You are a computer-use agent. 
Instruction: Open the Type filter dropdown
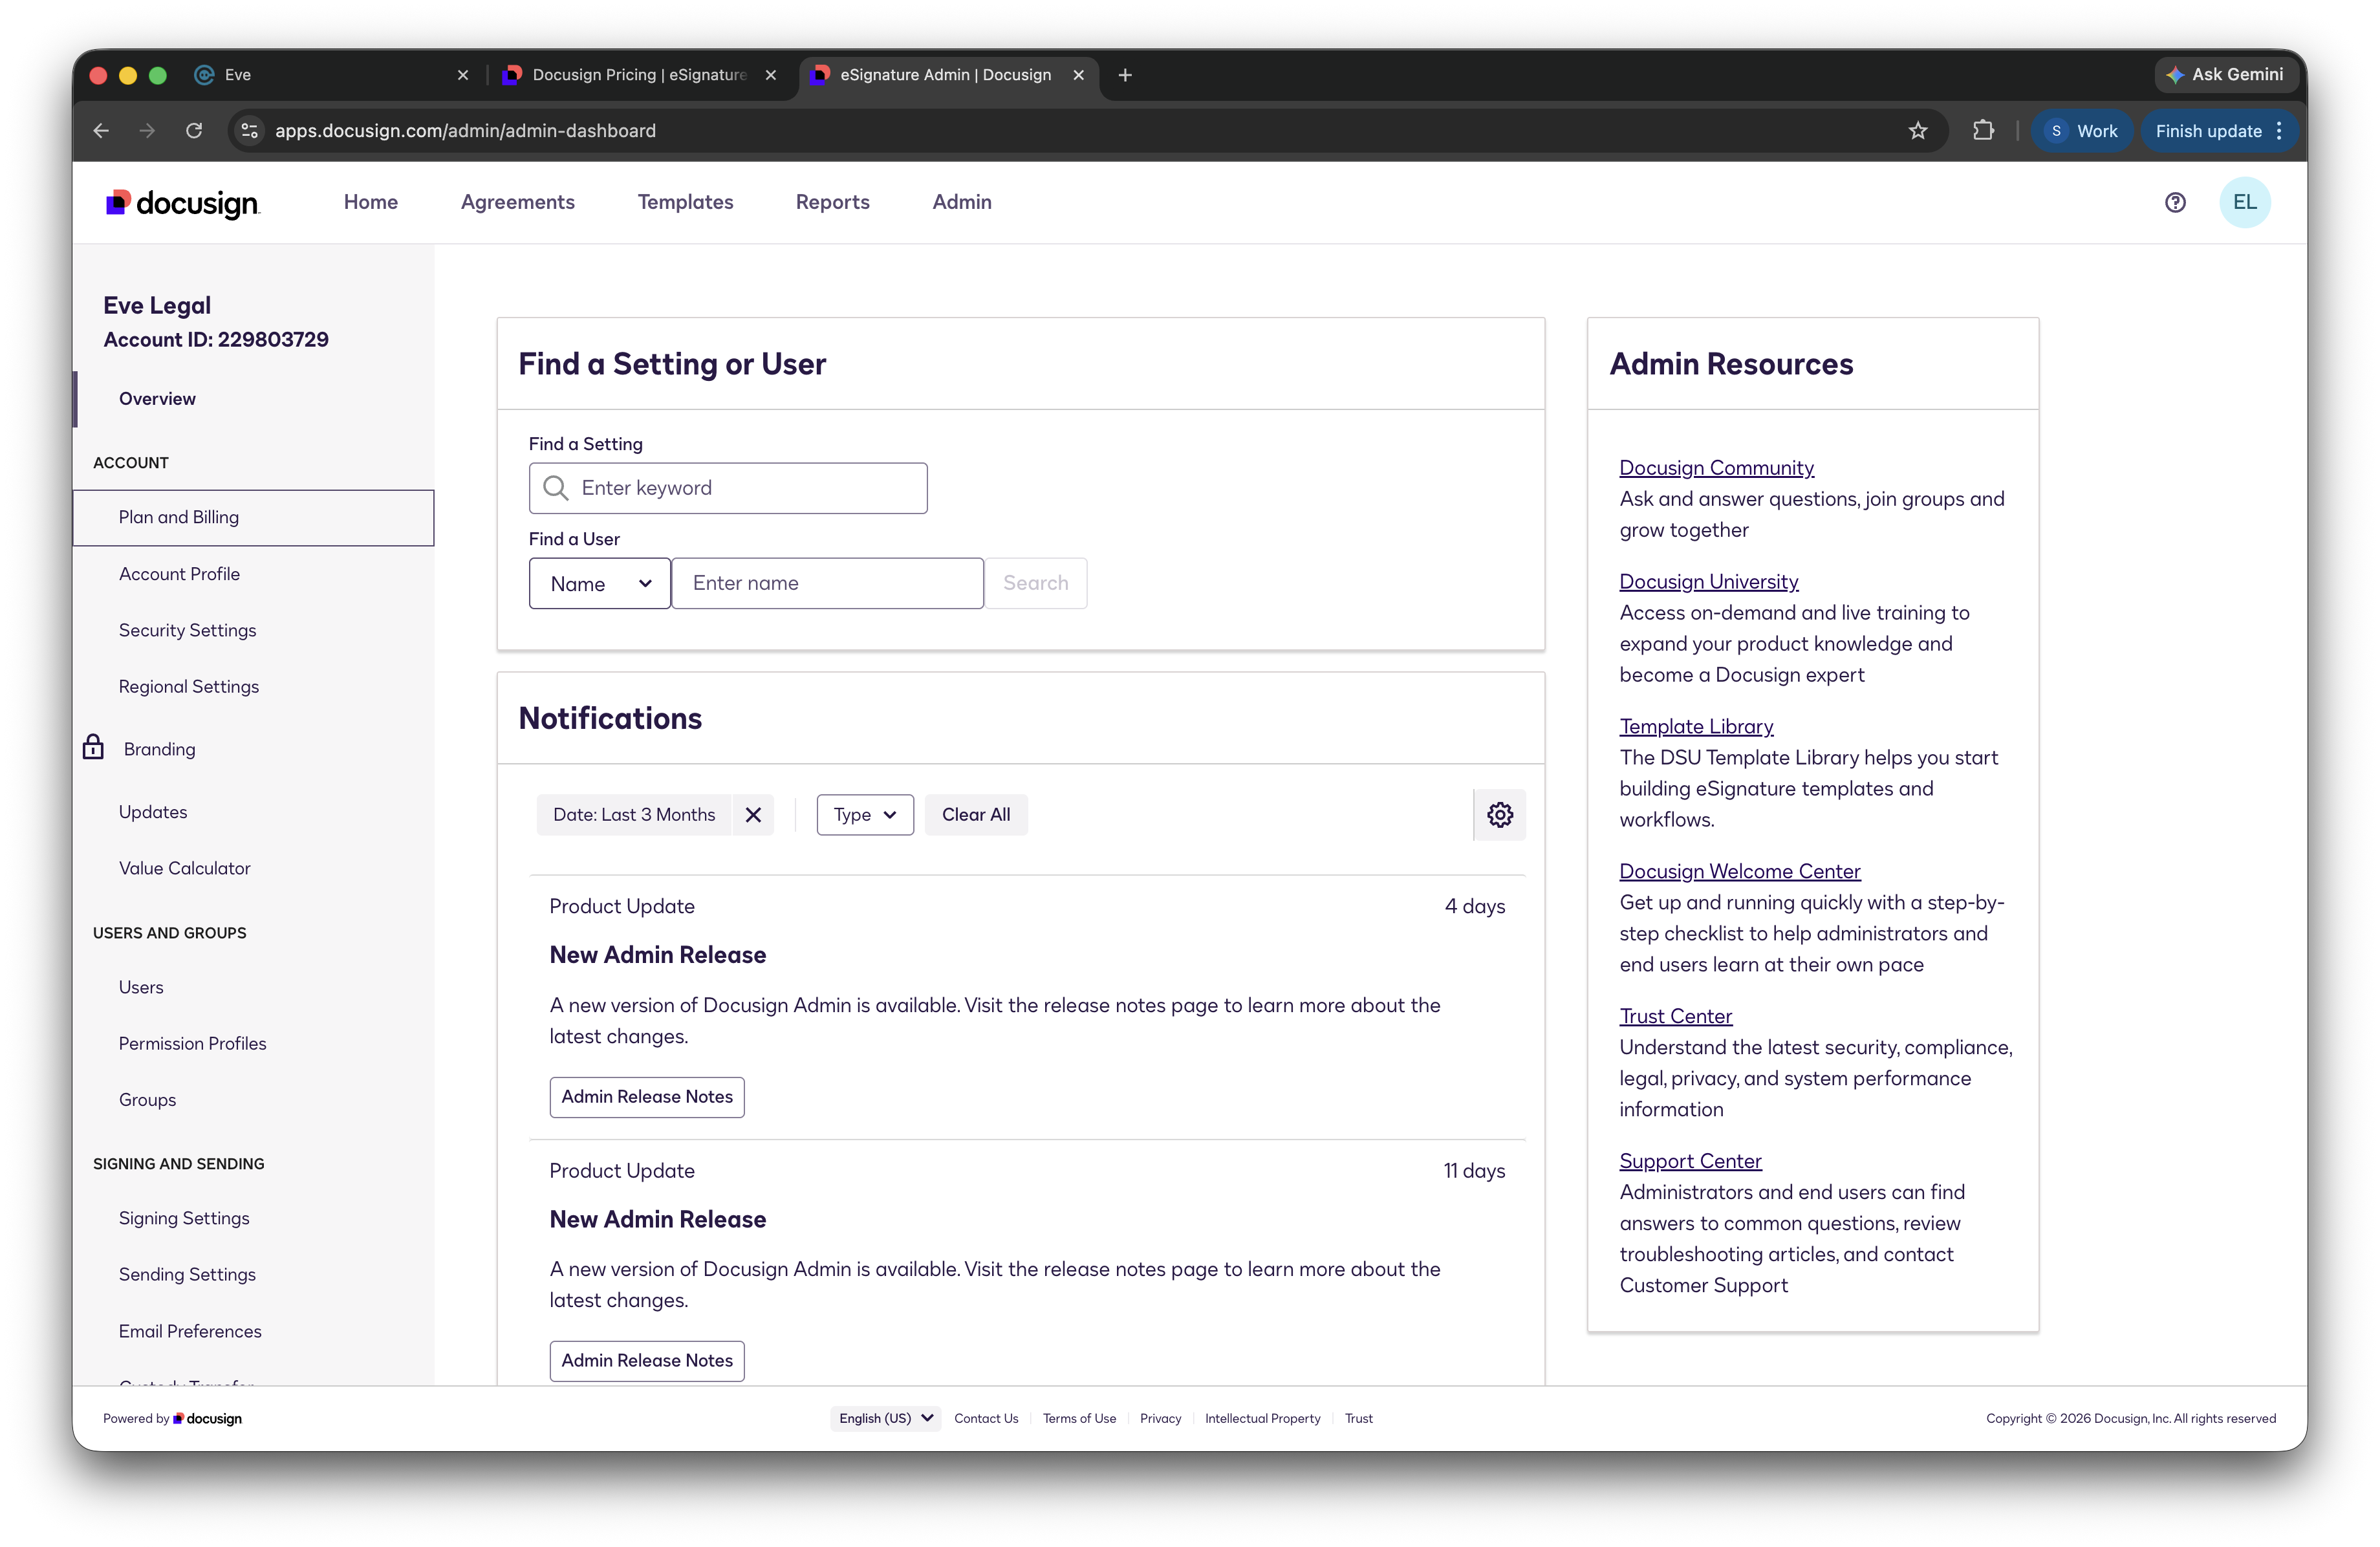click(x=865, y=815)
